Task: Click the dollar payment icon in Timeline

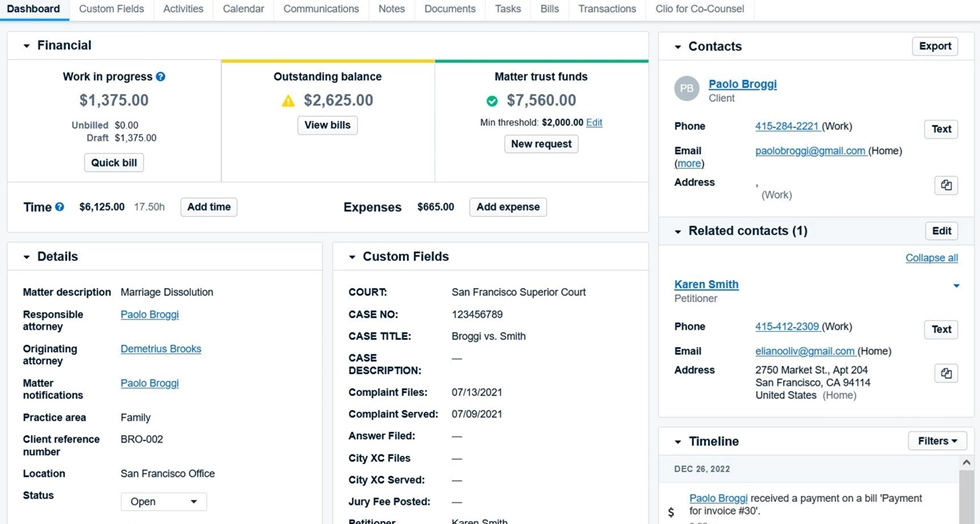Action: pos(671,512)
